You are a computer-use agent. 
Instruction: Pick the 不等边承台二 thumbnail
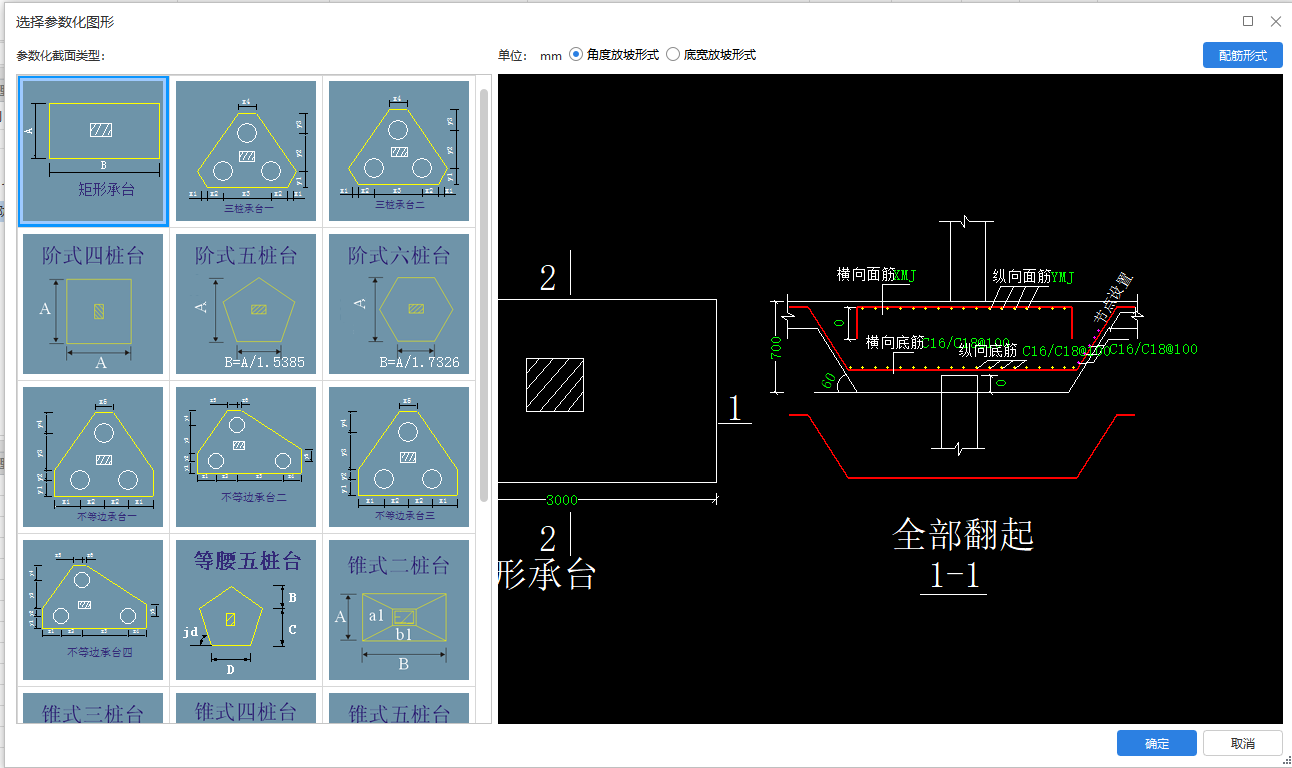coord(246,457)
